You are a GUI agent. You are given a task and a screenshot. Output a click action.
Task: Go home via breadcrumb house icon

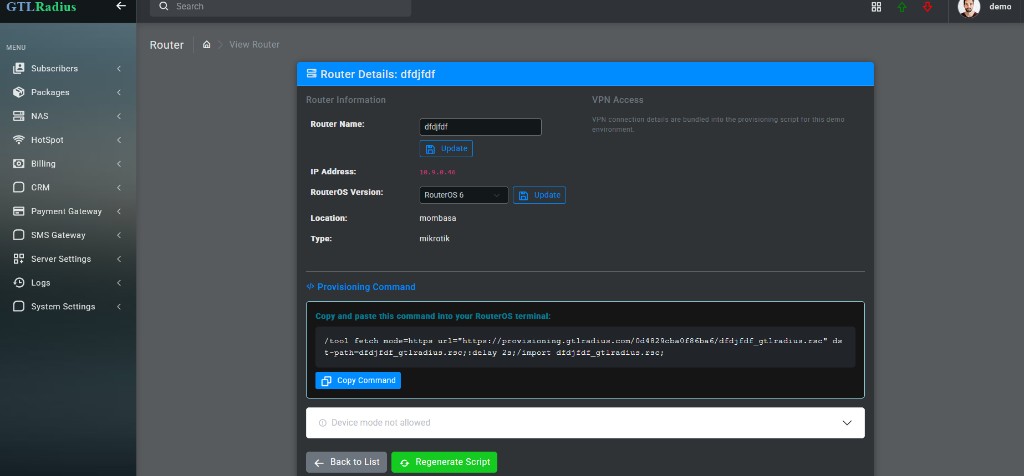206,44
